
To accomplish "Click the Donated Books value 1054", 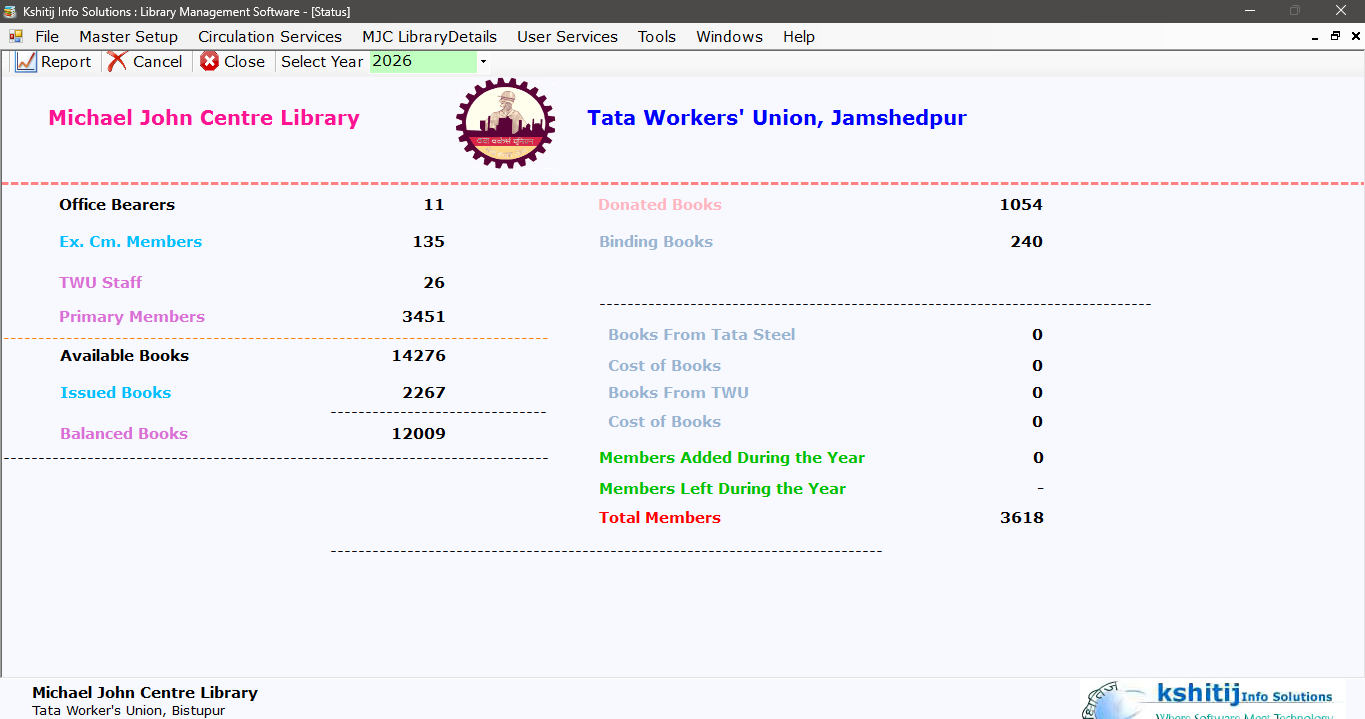I will 1021,205.
